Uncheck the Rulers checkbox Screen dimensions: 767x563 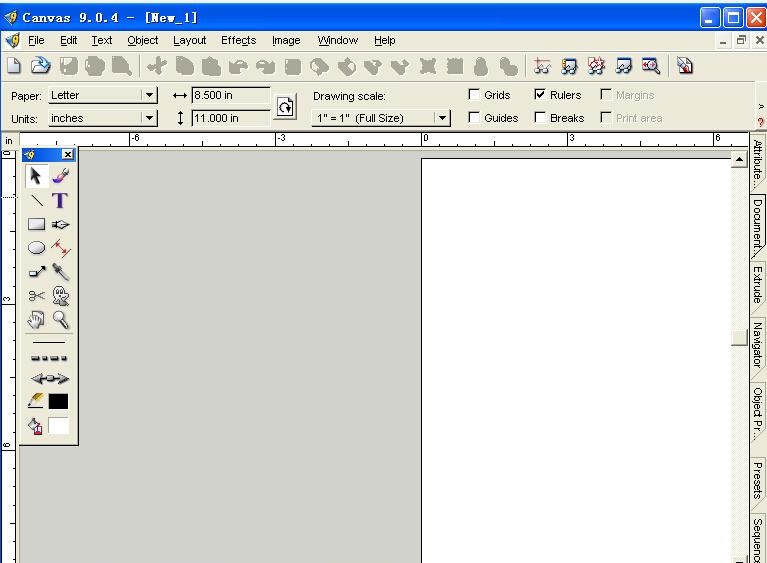pos(540,95)
